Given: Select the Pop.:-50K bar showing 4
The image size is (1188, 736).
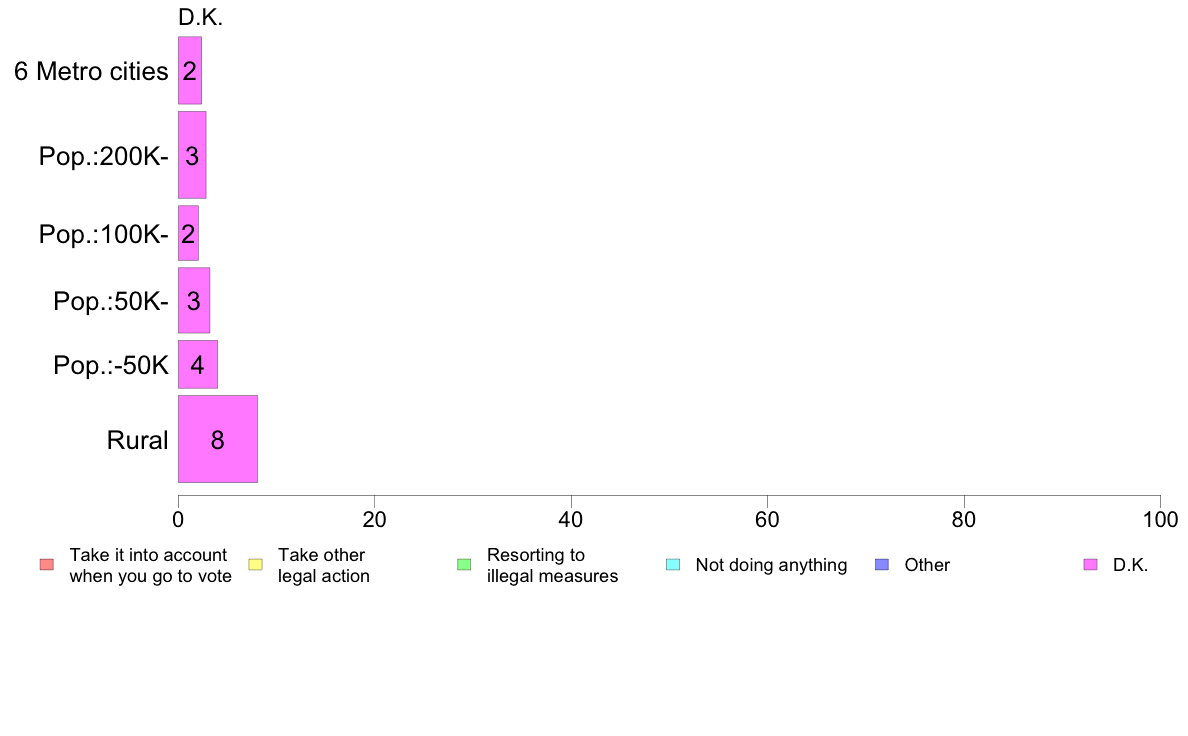Looking at the screenshot, I should click(x=198, y=365).
